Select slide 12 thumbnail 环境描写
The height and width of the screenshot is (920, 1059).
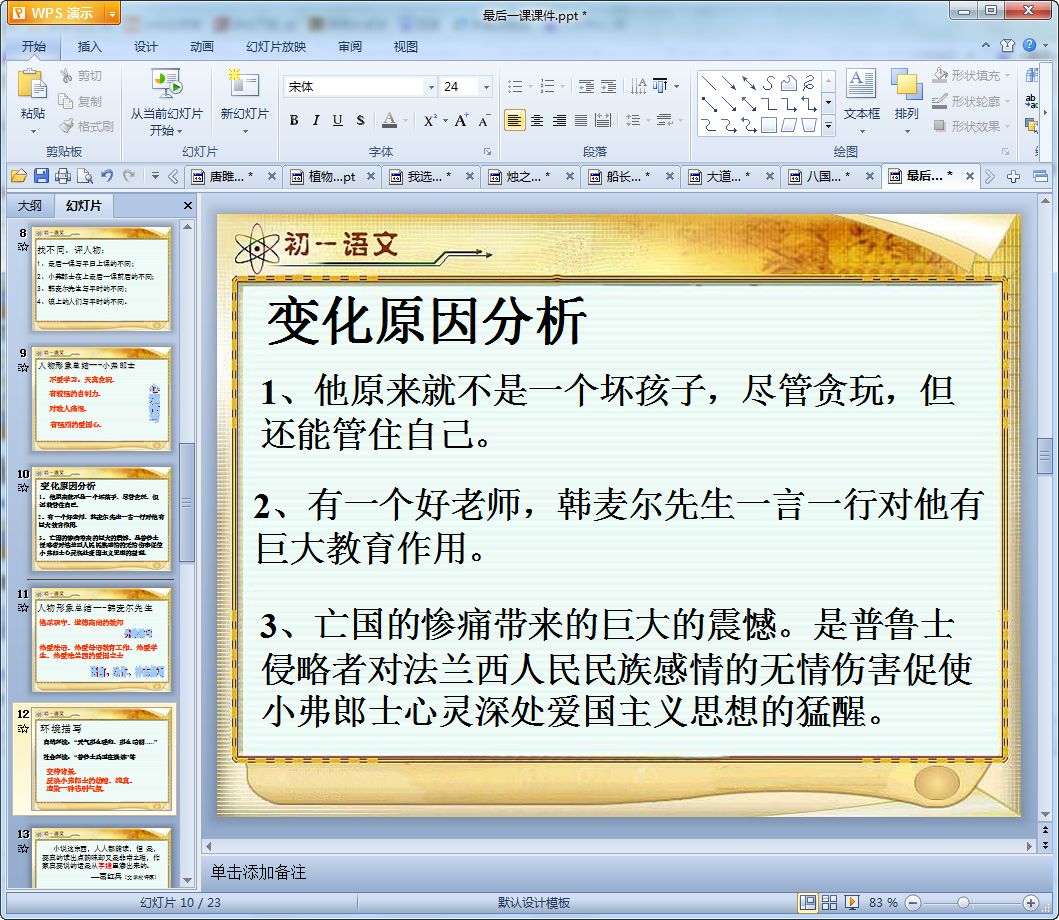[x=101, y=759]
